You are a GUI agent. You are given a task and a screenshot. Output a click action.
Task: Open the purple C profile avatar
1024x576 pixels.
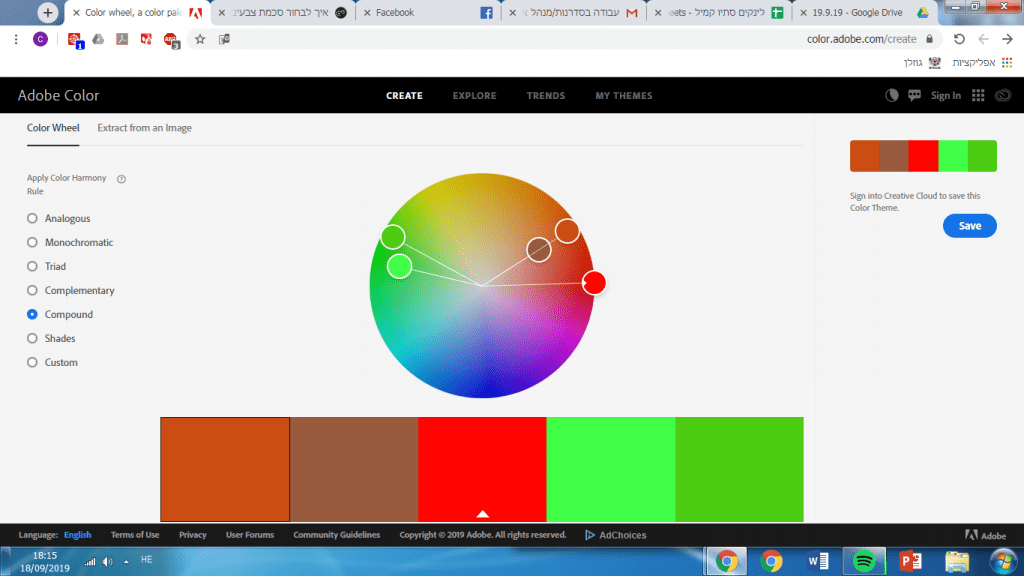coord(40,39)
